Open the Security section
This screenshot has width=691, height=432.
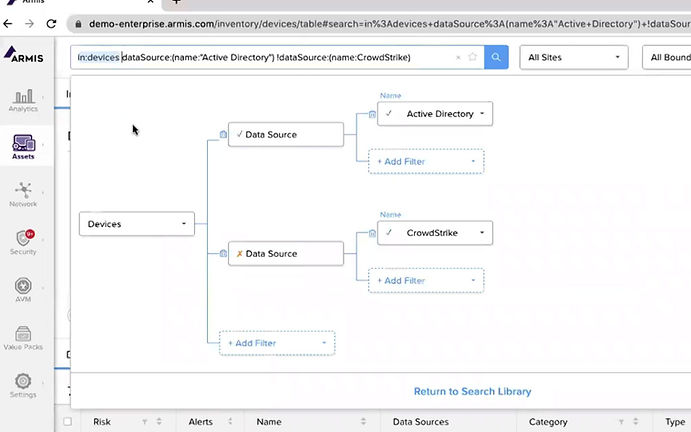point(23,242)
